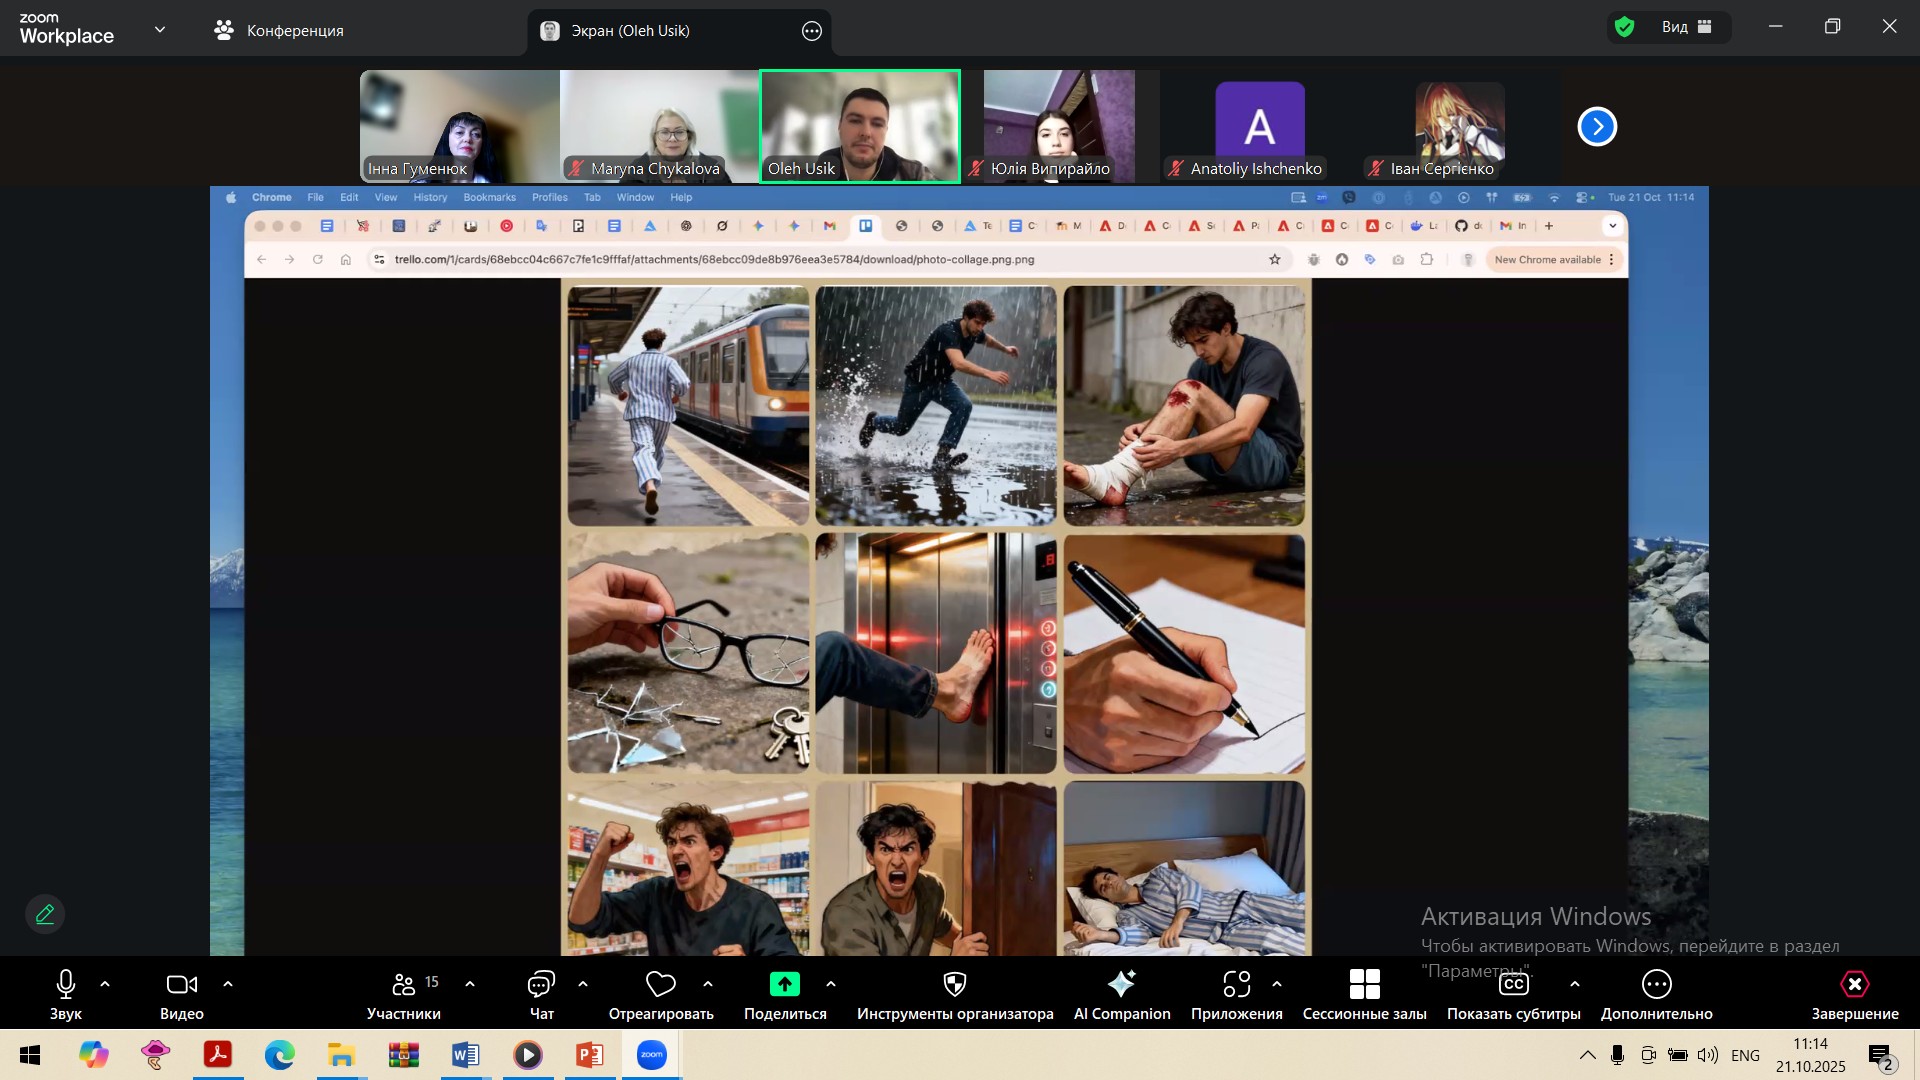Screen dimensions: 1920x1080
Task: Click the Завершение end meeting button
Action: click(1854, 985)
